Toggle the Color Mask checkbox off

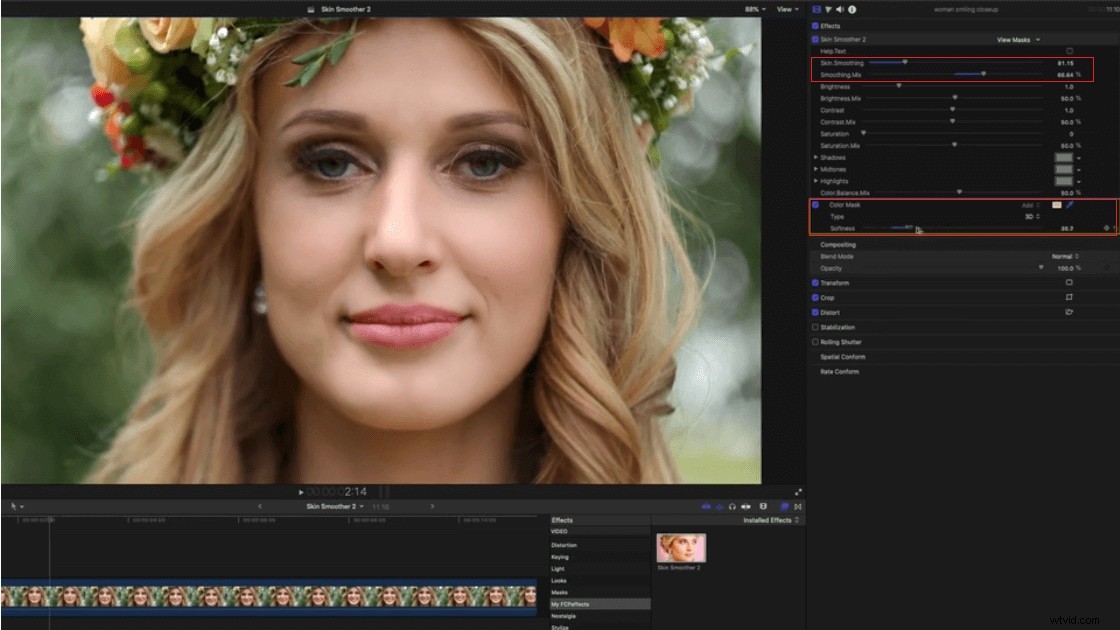[x=814, y=204]
